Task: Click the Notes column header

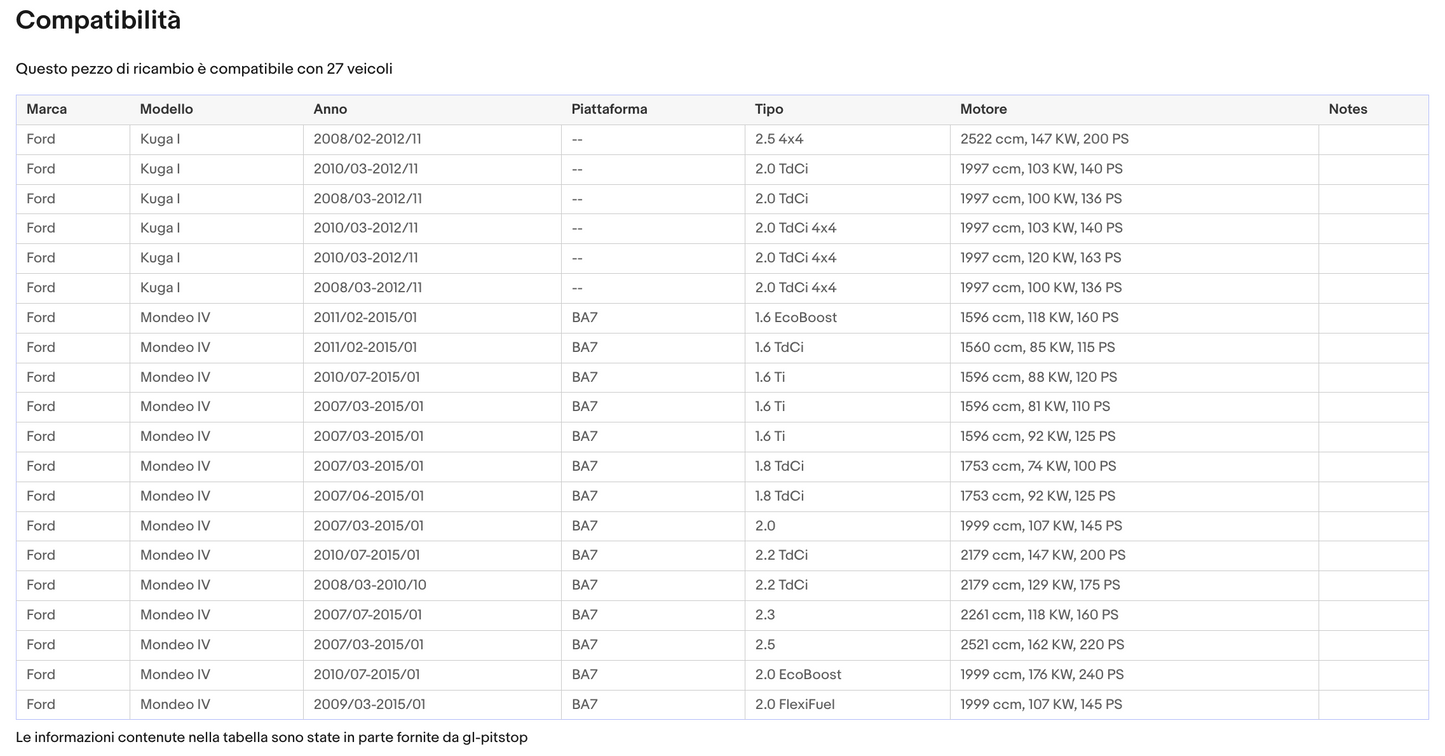Action: tap(1348, 109)
